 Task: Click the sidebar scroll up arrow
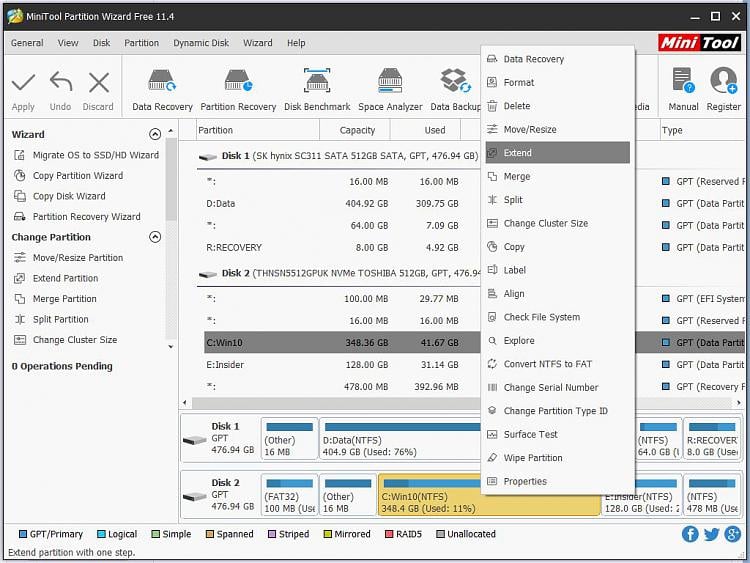point(171,131)
